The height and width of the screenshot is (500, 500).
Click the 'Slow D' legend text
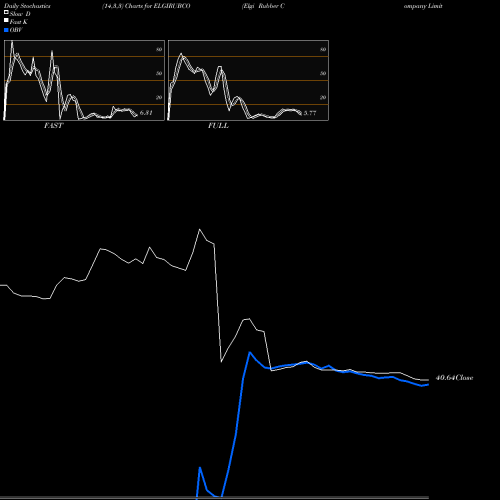[20, 14]
